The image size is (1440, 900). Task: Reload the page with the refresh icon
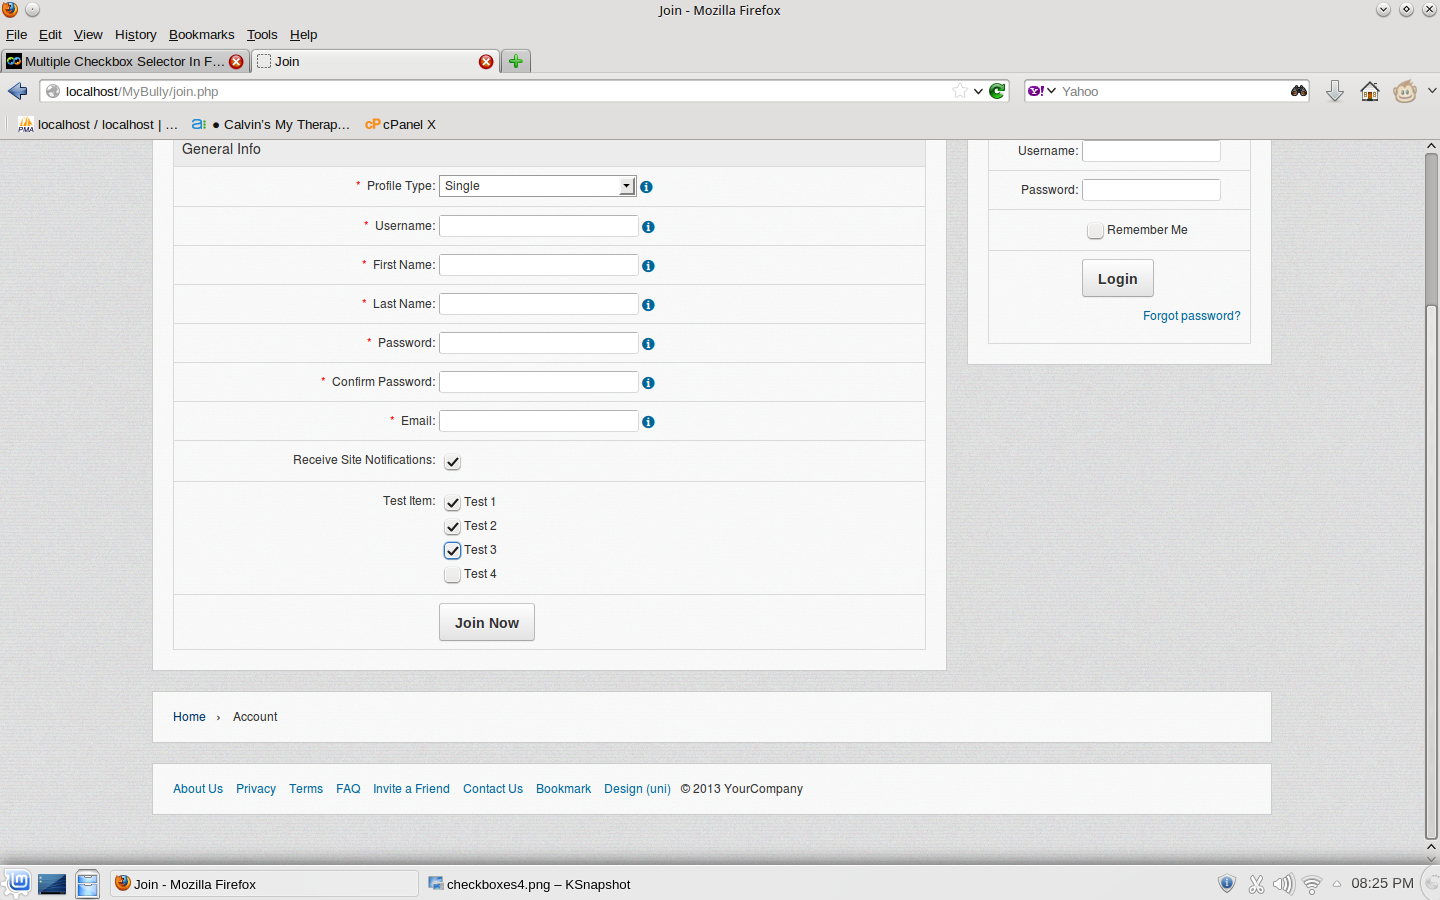pyautogui.click(x=997, y=91)
